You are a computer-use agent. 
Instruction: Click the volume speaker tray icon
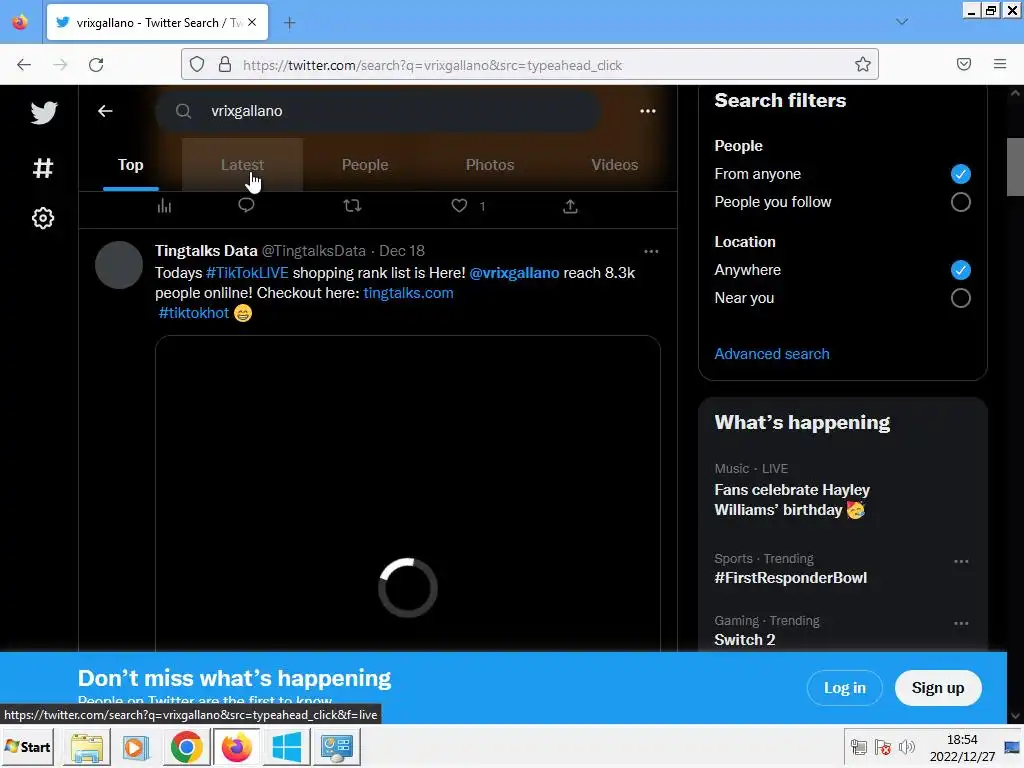[906, 747]
